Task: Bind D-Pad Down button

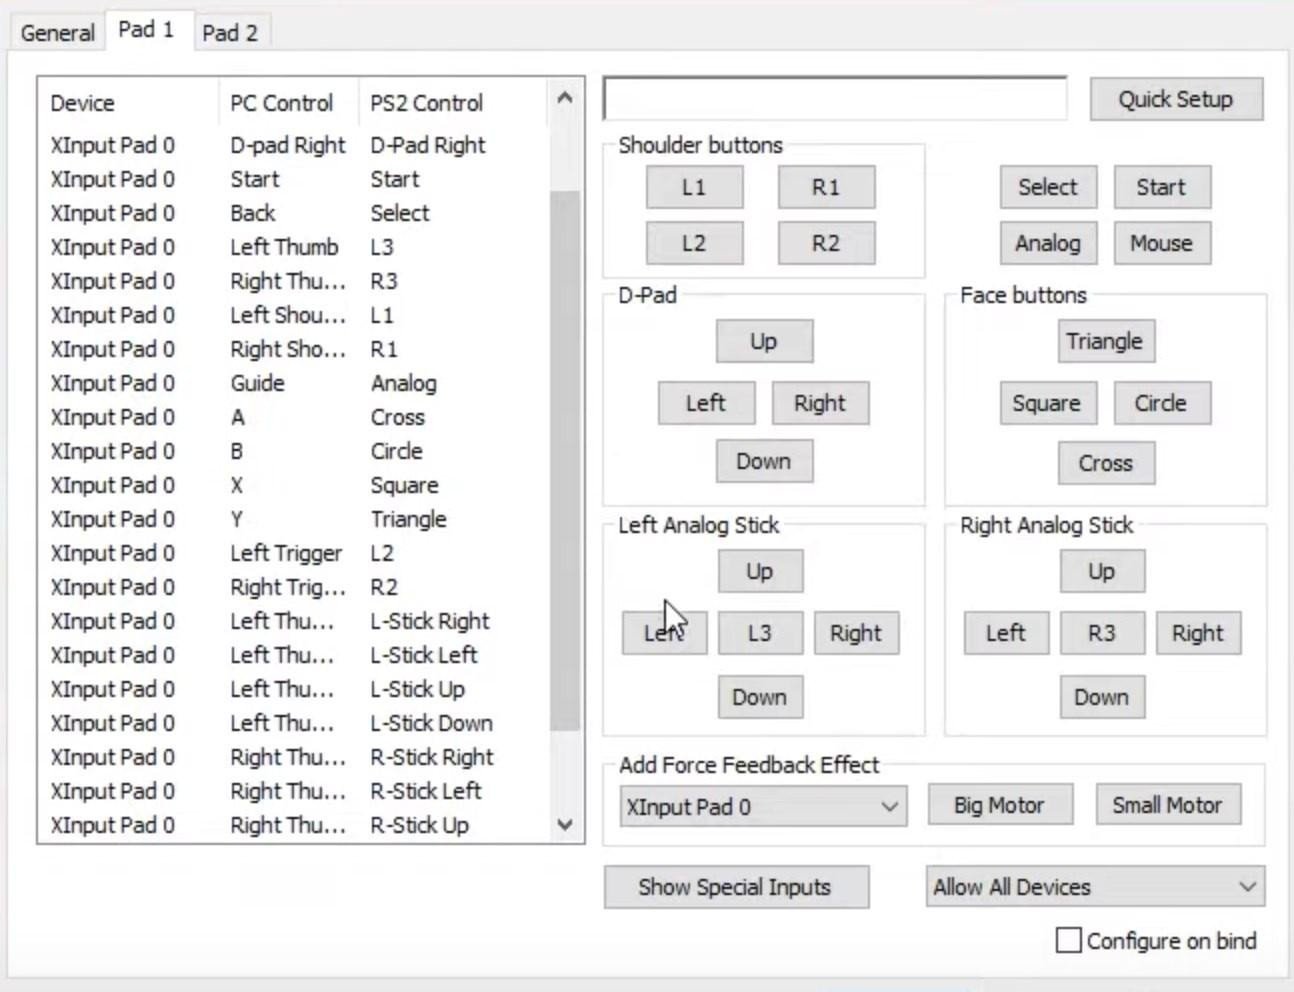Action: (764, 461)
